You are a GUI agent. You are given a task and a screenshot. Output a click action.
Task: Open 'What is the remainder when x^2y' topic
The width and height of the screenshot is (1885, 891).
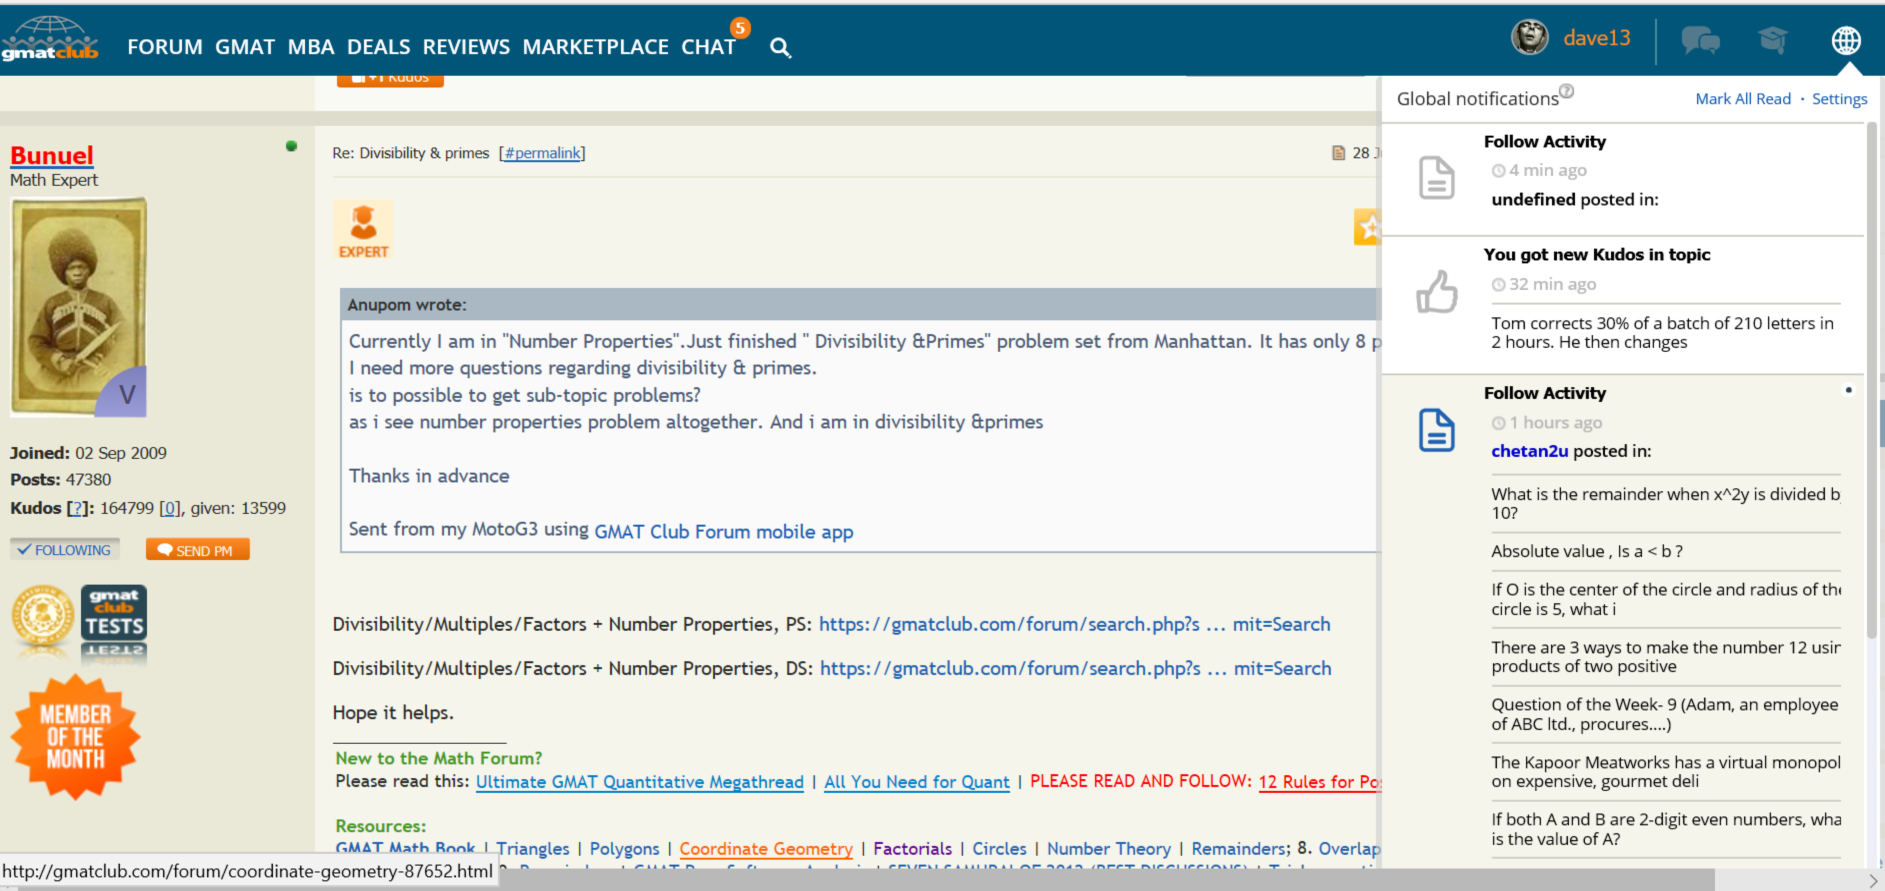[1666, 504]
